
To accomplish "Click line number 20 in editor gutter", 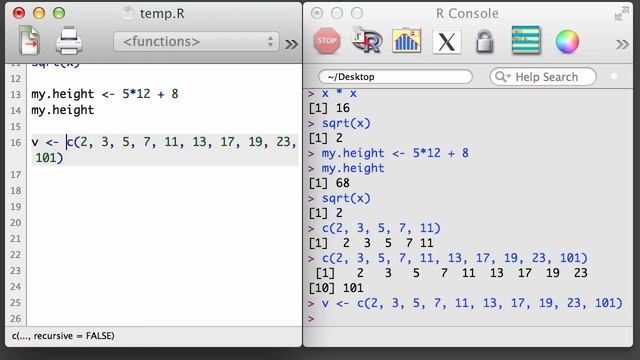I will click(16, 223).
